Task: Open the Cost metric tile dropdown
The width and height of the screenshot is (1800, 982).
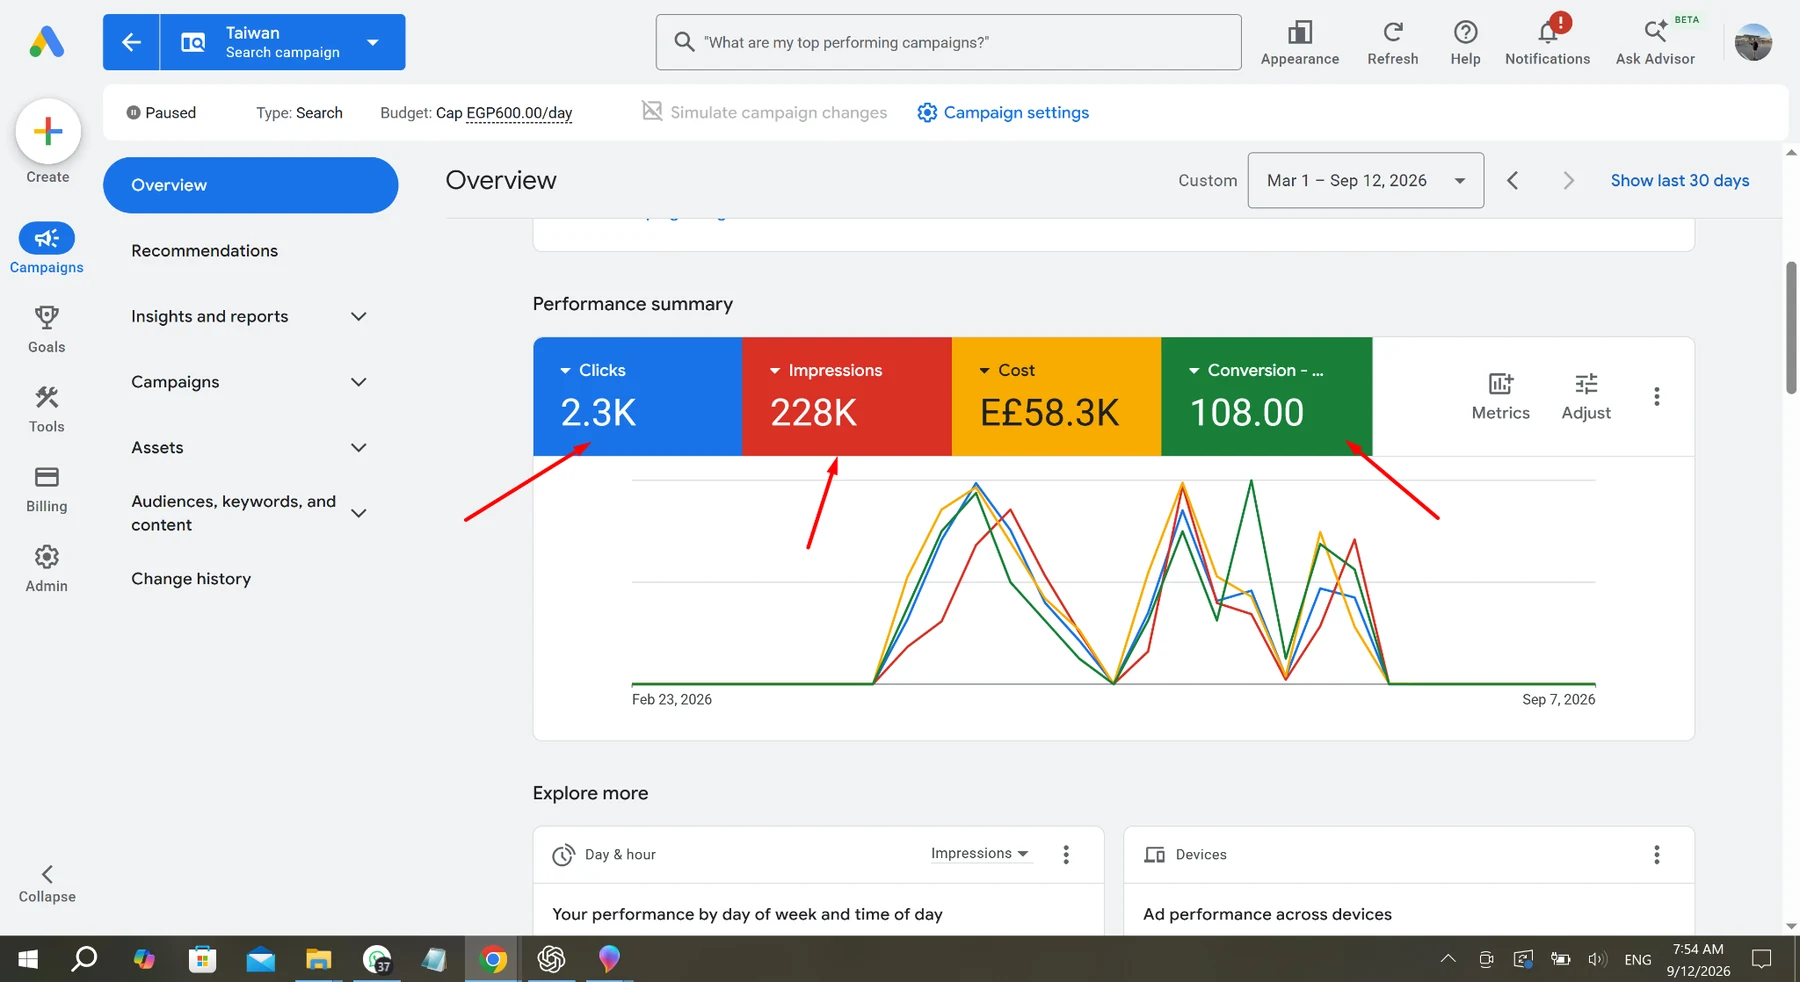Action: coord(1056,396)
